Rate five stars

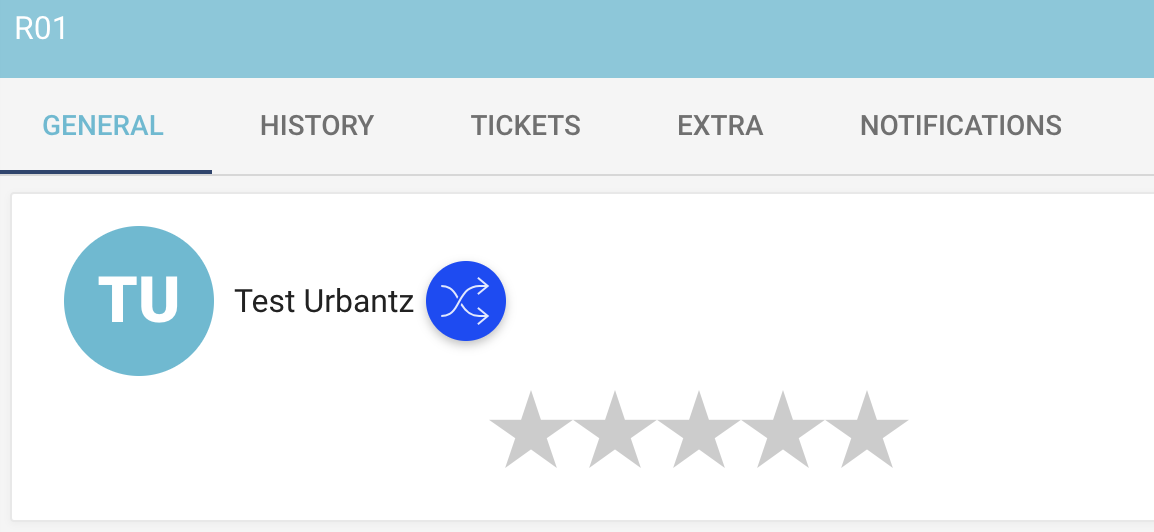(867, 430)
